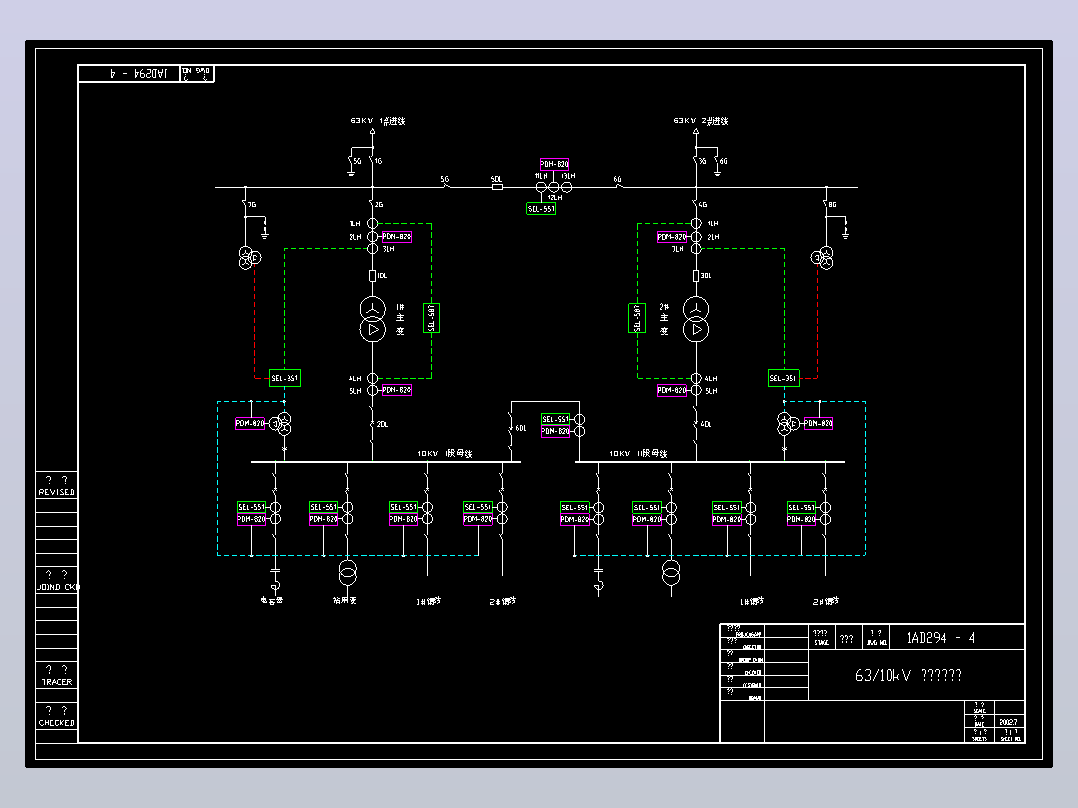This screenshot has width=1078, height=808.
Task: Click the voltage transformer symbol below switch 8G
Action: coord(822,258)
